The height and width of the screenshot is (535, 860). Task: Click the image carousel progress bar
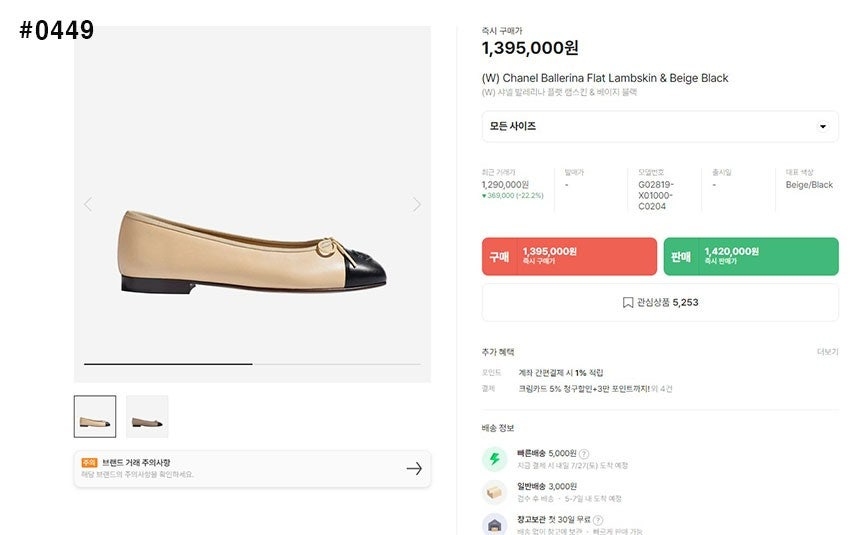(252, 364)
